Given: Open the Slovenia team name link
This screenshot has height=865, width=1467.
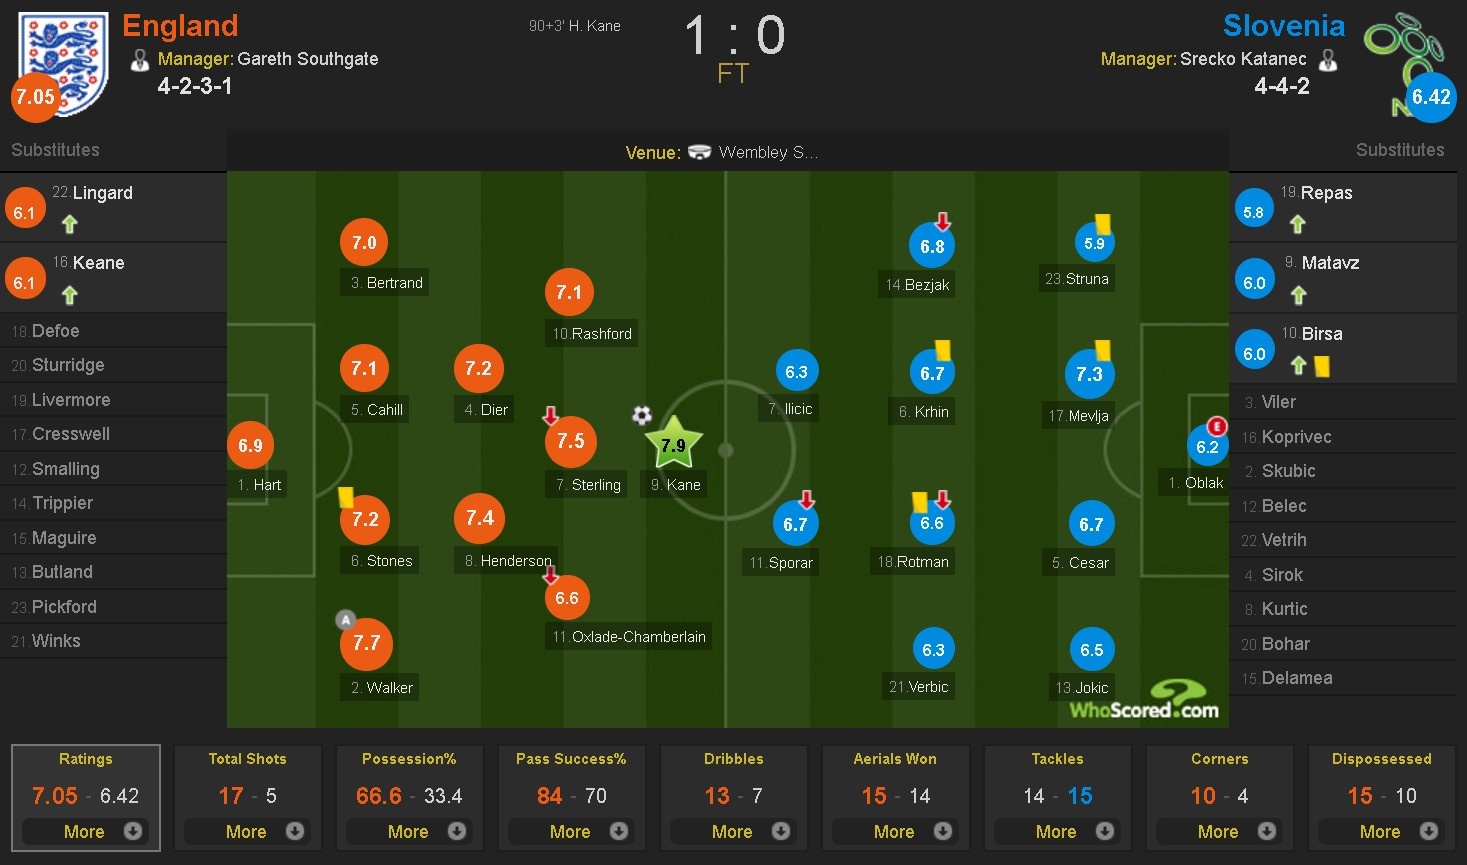Looking at the screenshot, I should pos(1283,25).
